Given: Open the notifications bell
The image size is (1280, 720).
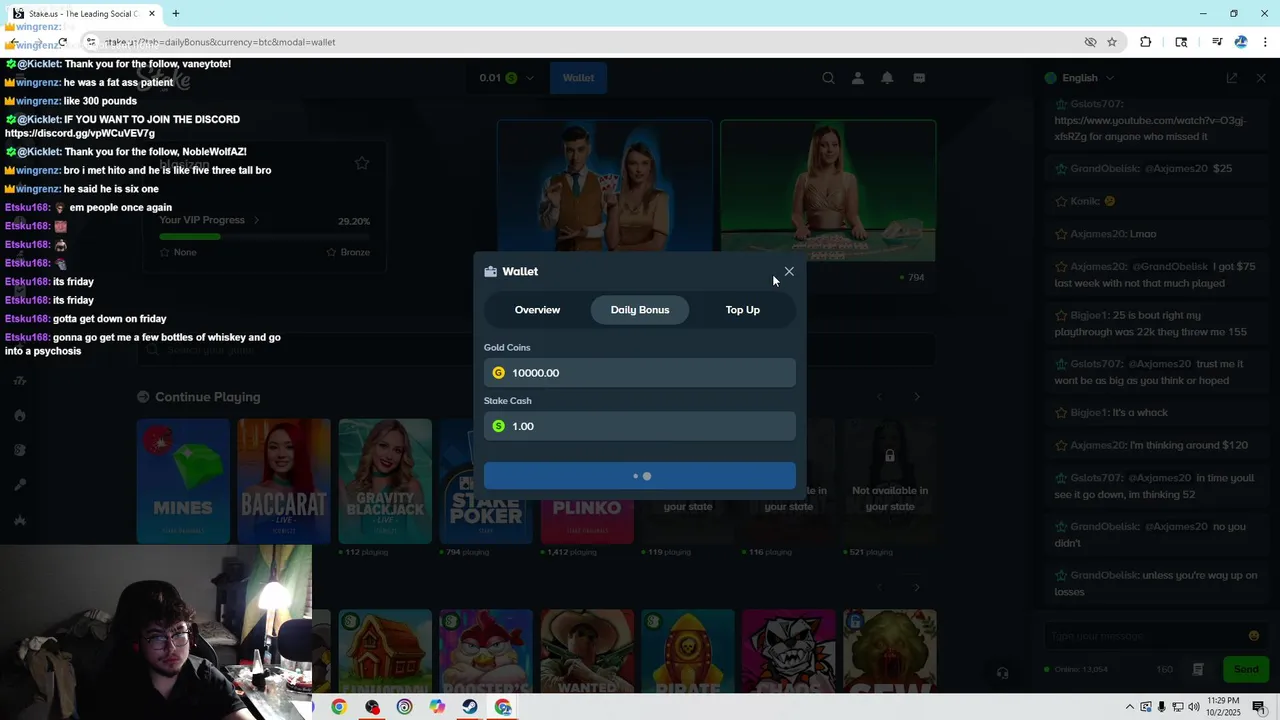Looking at the screenshot, I should point(887,78).
